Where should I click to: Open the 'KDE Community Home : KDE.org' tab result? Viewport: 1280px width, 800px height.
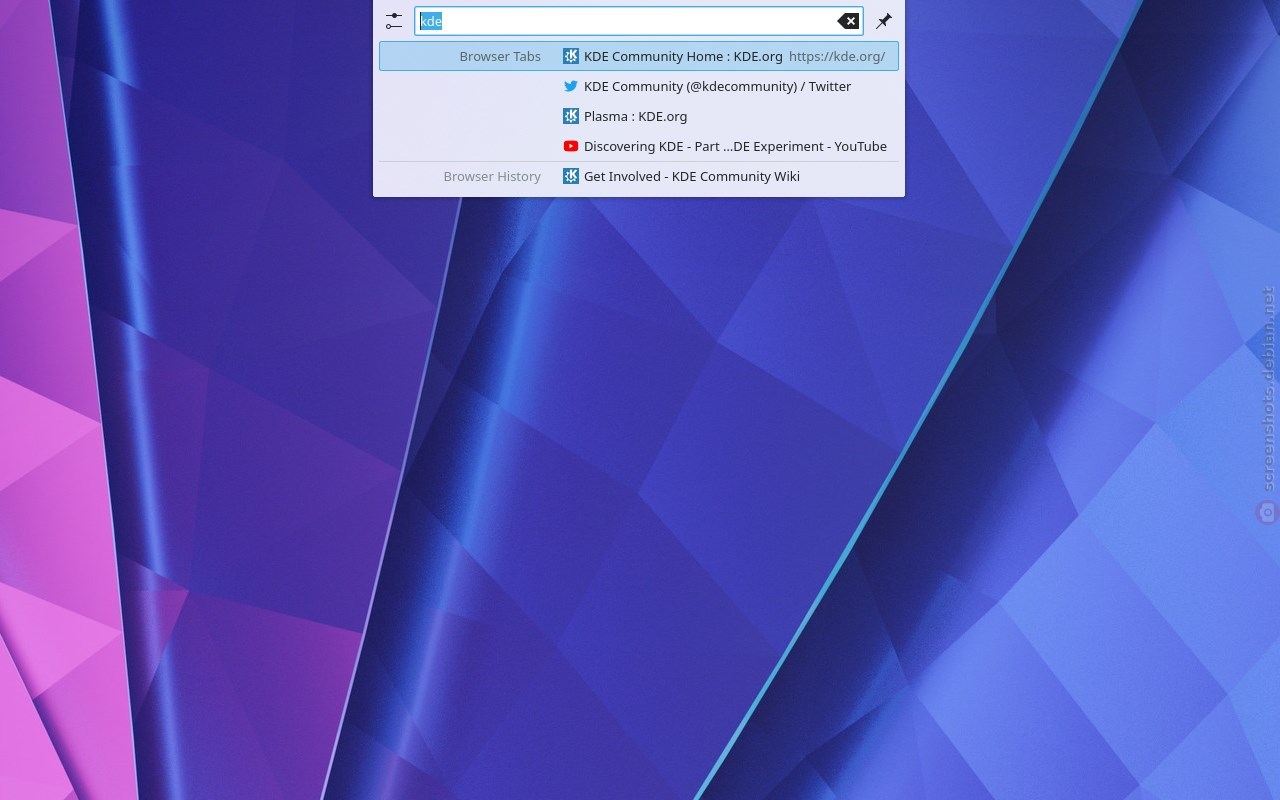pos(639,56)
